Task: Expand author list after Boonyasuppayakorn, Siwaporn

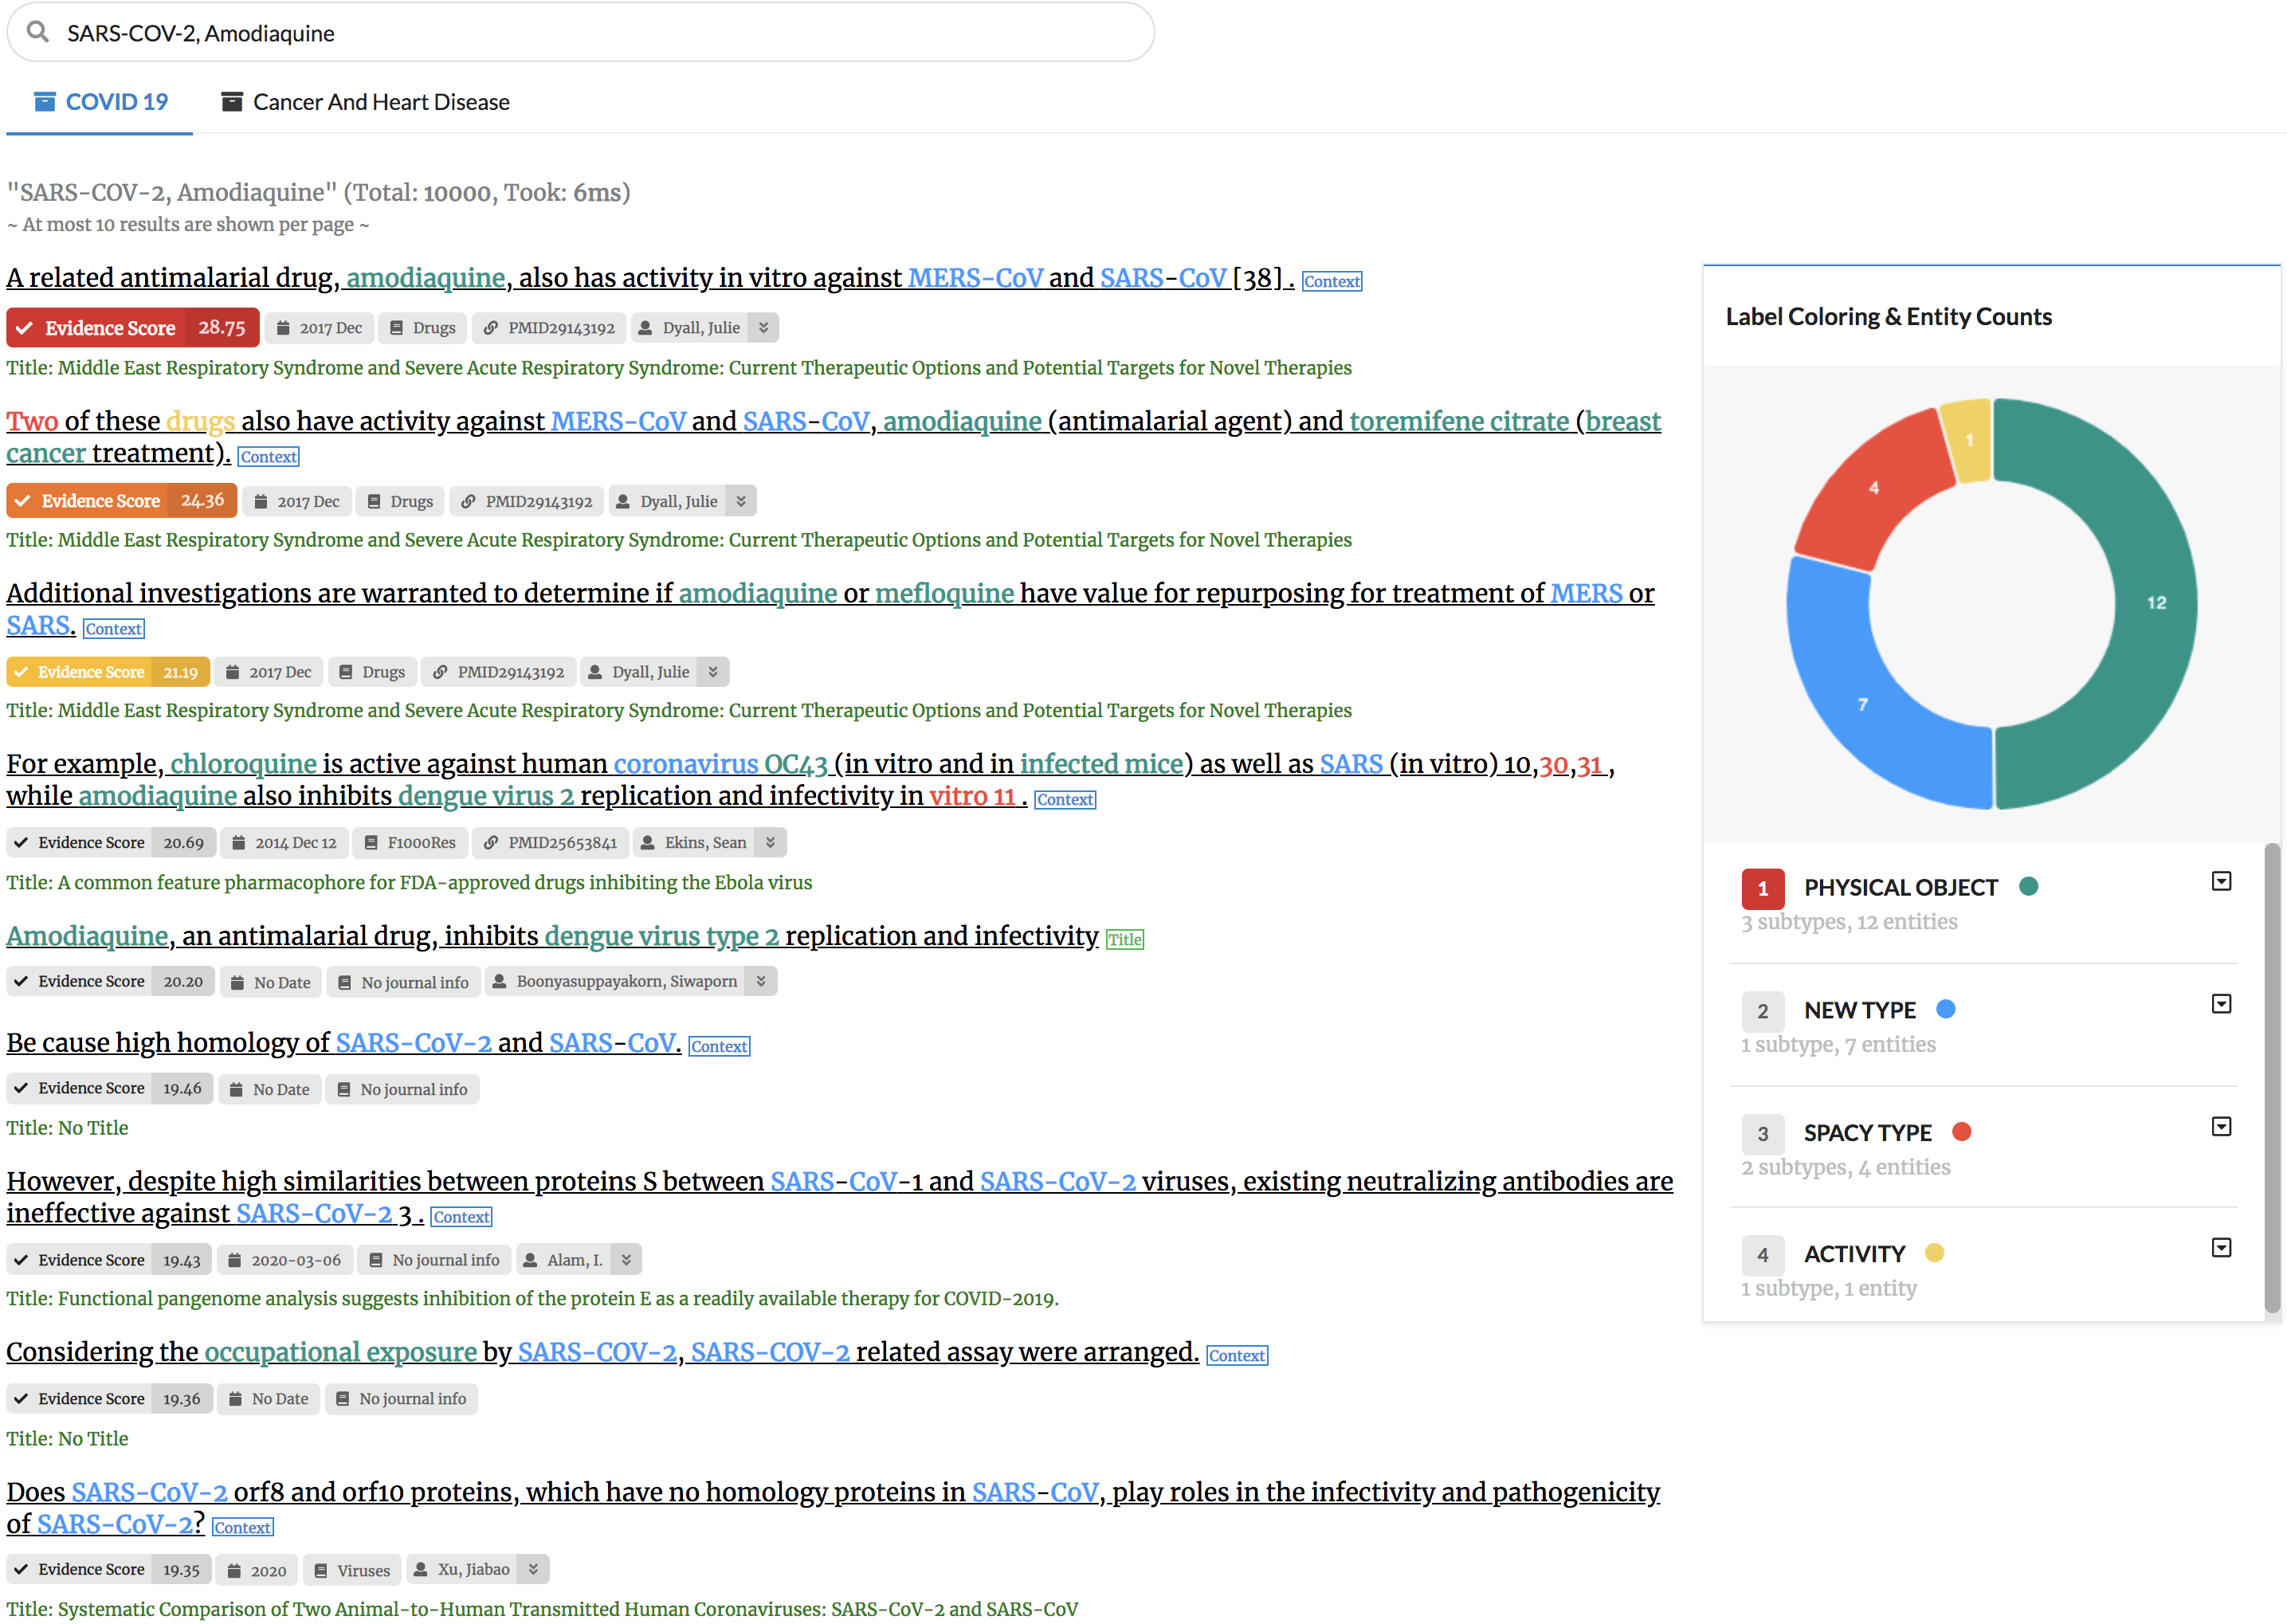Action: point(761,981)
